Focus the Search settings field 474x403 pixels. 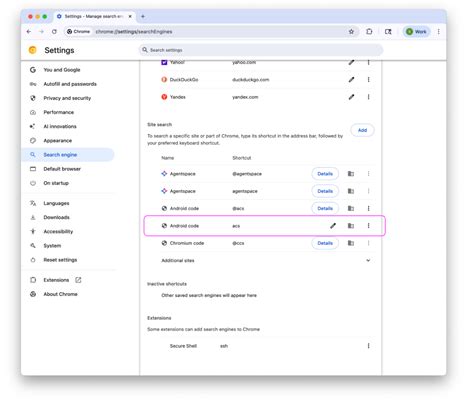(261, 50)
